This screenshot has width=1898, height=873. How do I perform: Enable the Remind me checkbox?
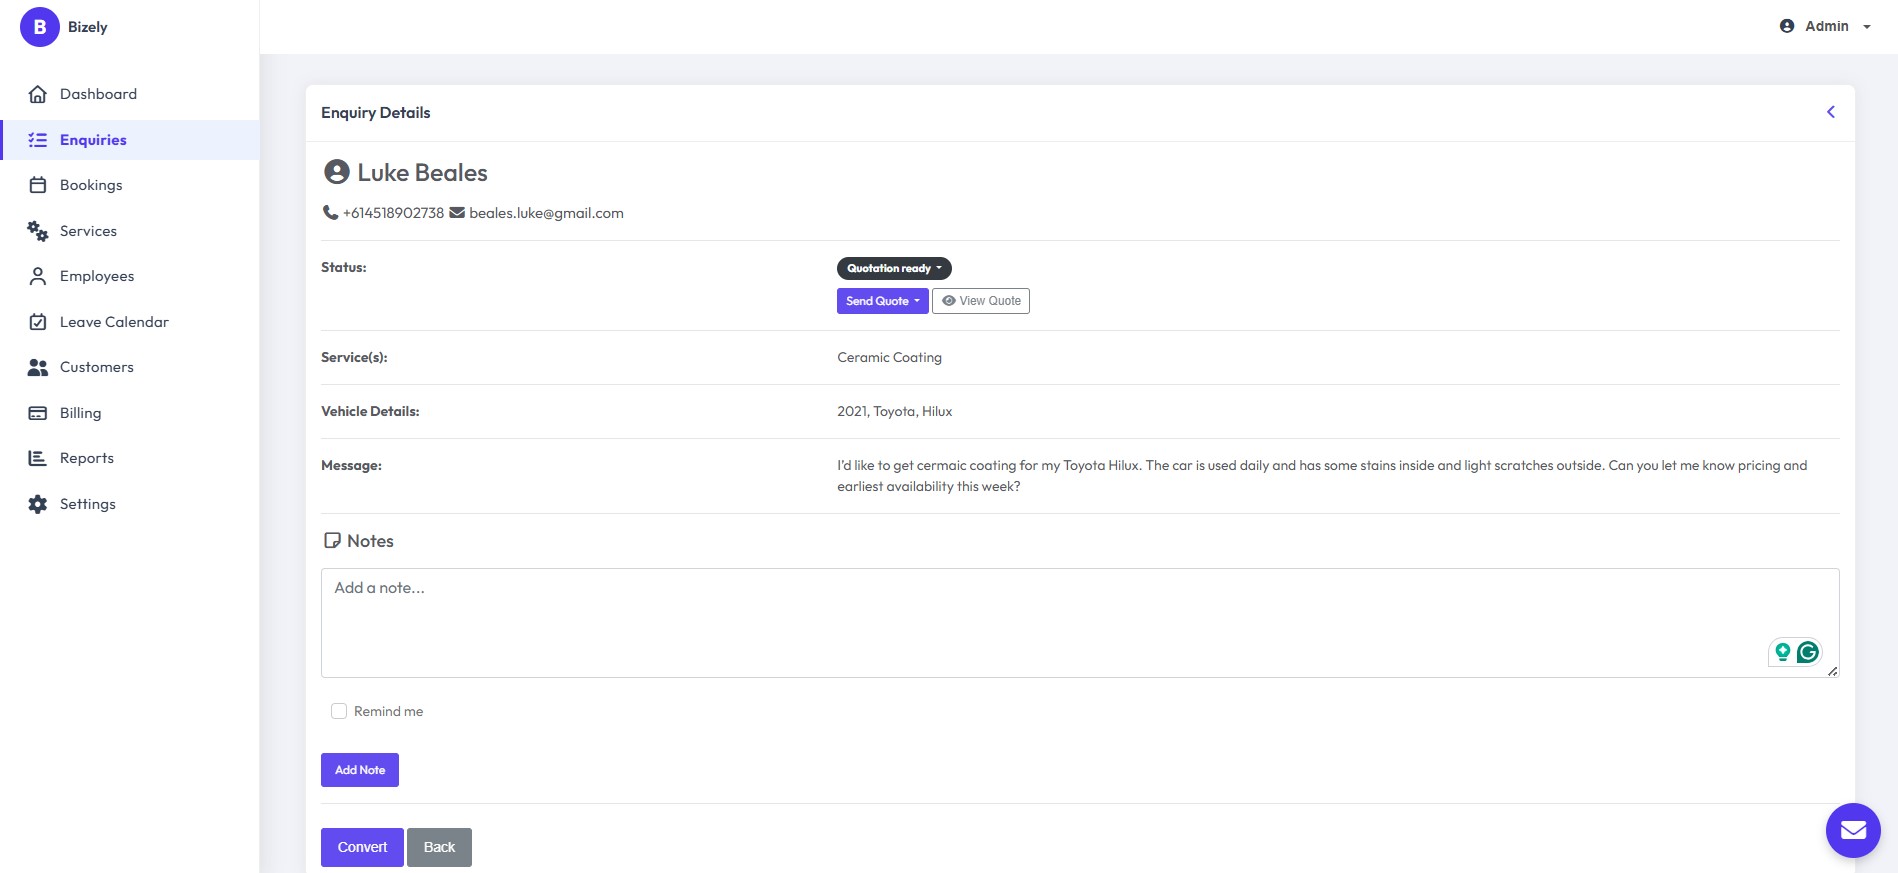tap(339, 711)
